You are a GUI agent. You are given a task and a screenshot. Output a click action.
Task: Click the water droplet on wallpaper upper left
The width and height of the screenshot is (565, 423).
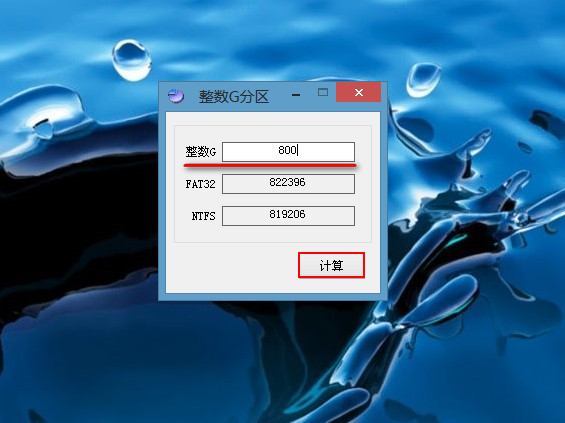(132, 59)
